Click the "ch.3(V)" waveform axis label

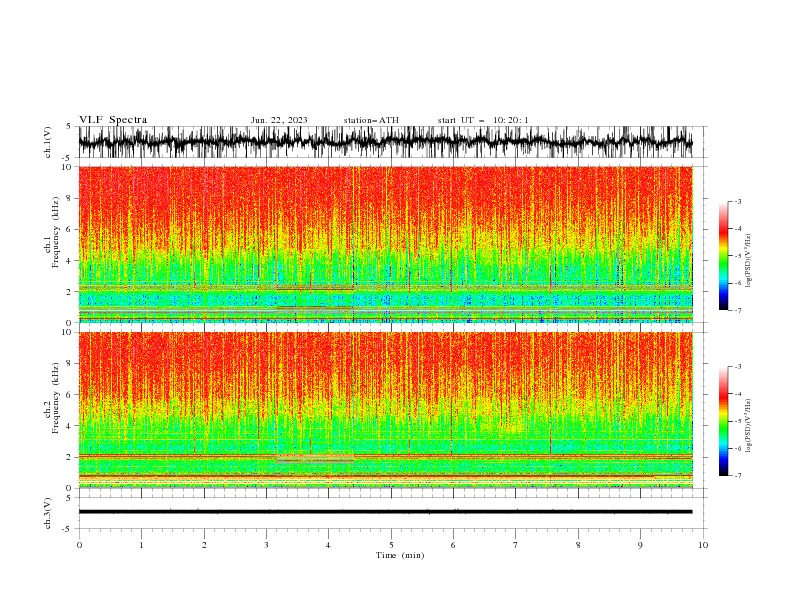(48, 513)
